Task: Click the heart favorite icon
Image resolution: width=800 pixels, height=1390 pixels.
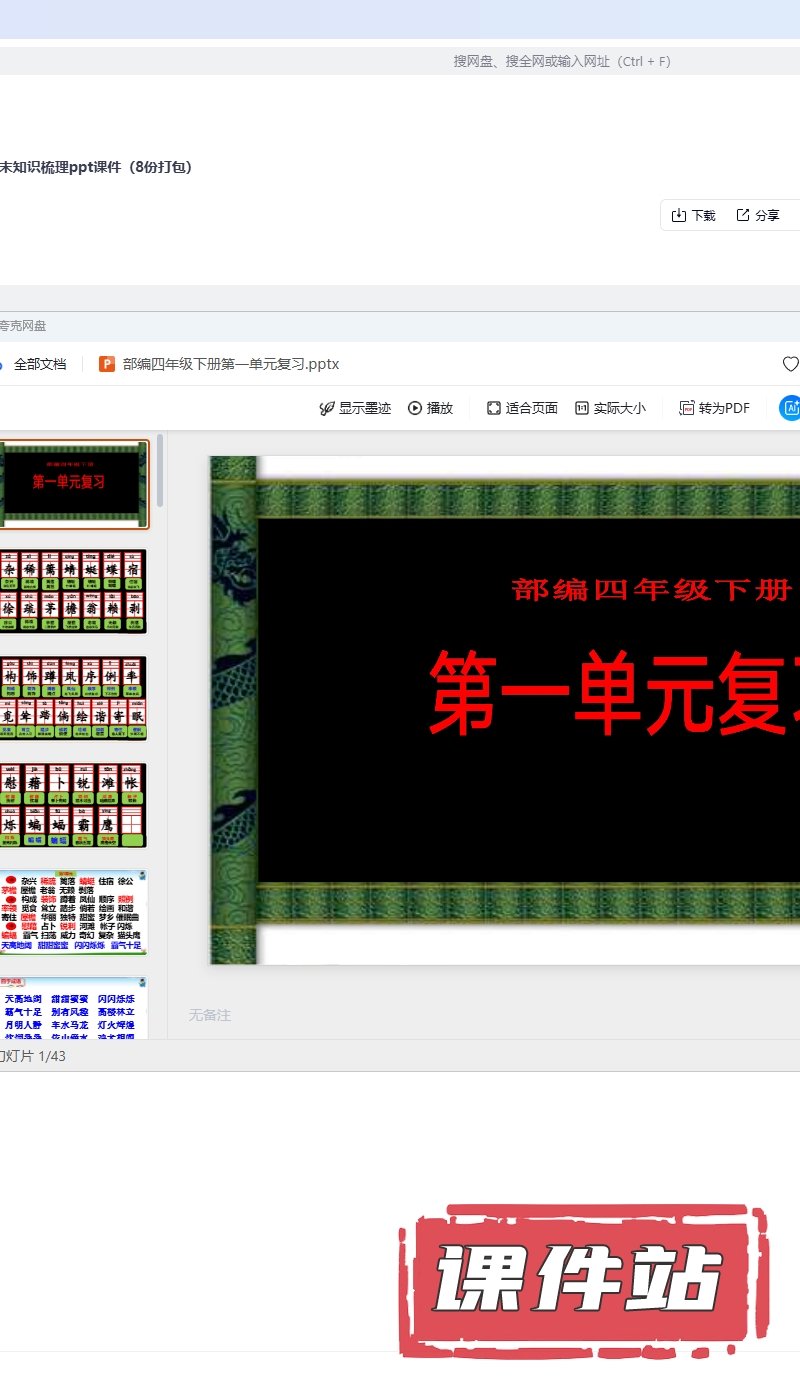Action: pos(790,364)
